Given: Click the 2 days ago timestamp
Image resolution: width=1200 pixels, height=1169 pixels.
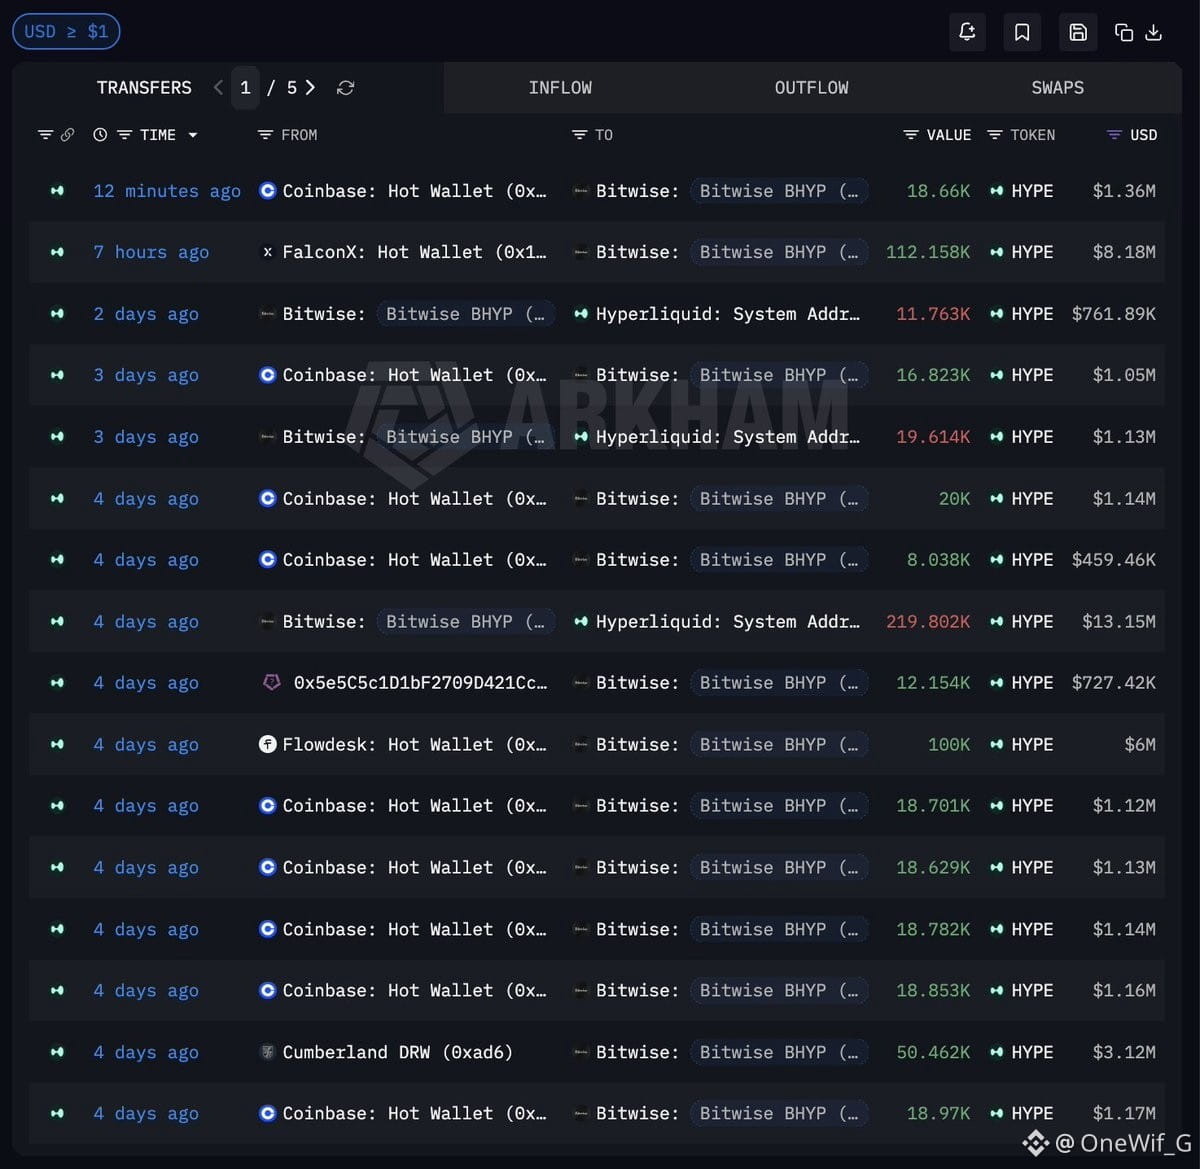Looking at the screenshot, I should click(146, 314).
